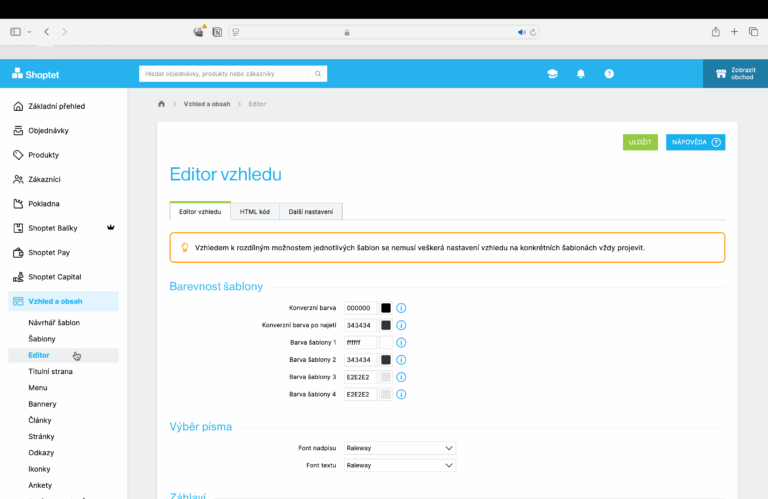The height and width of the screenshot is (499, 768).
Task: Show info for Barva šablony 1
Action: tap(401, 342)
